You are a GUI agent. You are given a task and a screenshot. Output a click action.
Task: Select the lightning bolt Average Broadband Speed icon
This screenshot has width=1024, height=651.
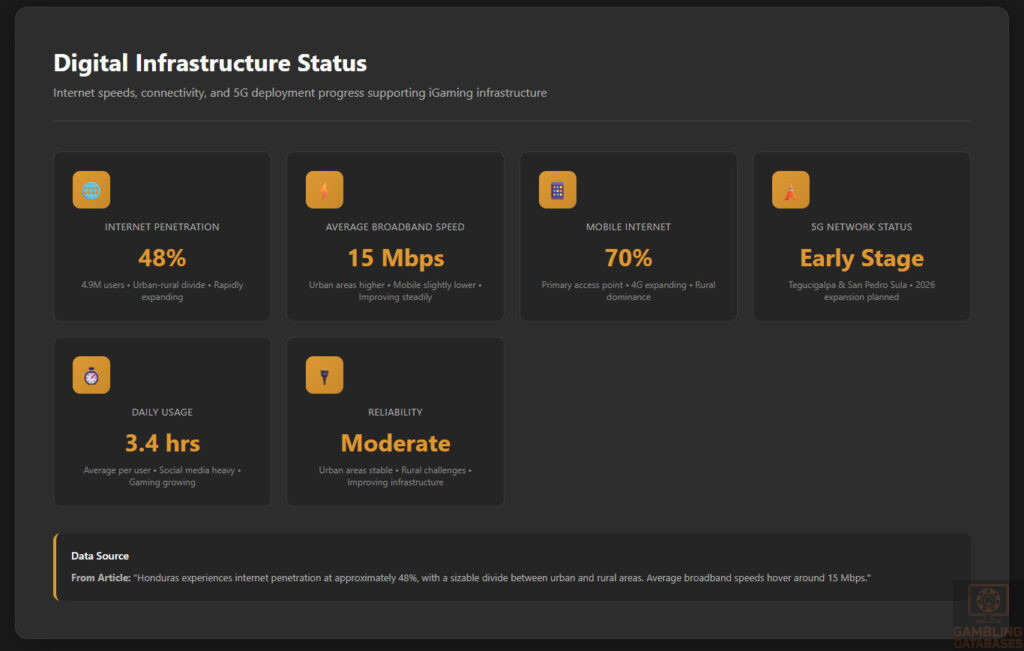324,189
